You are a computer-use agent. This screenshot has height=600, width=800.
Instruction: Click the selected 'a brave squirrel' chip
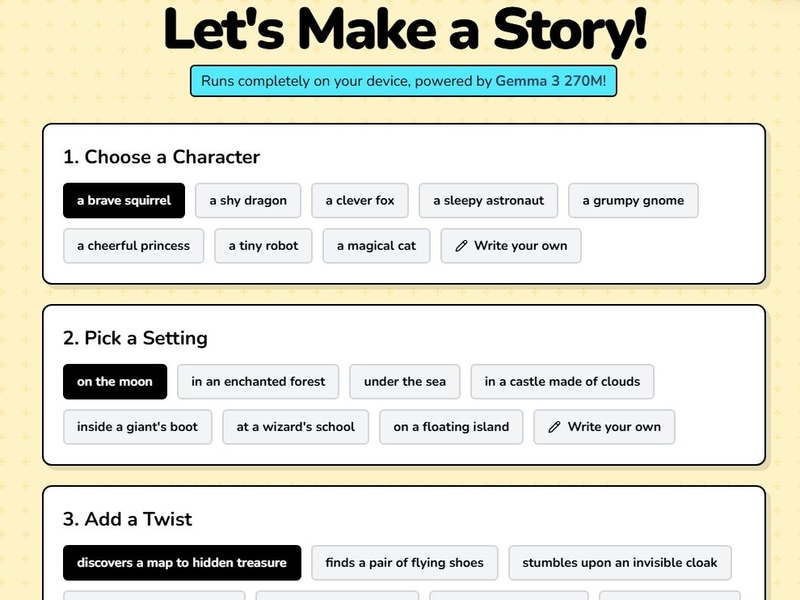pyautogui.click(x=123, y=200)
